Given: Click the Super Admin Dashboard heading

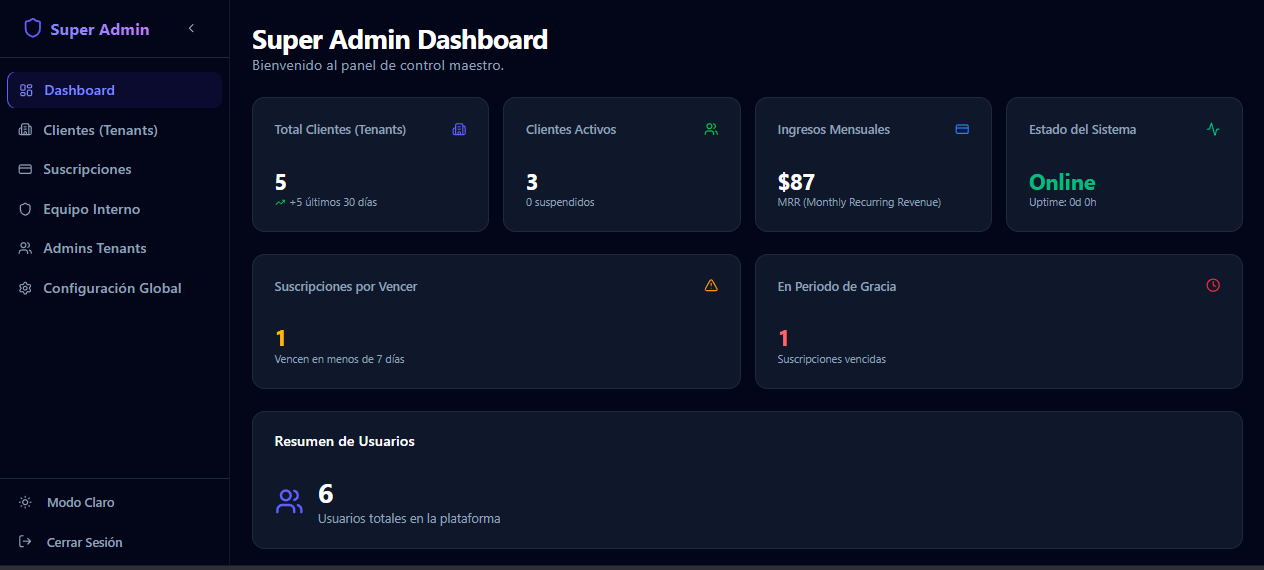Looking at the screenshot, I should (x=400, y=40).
